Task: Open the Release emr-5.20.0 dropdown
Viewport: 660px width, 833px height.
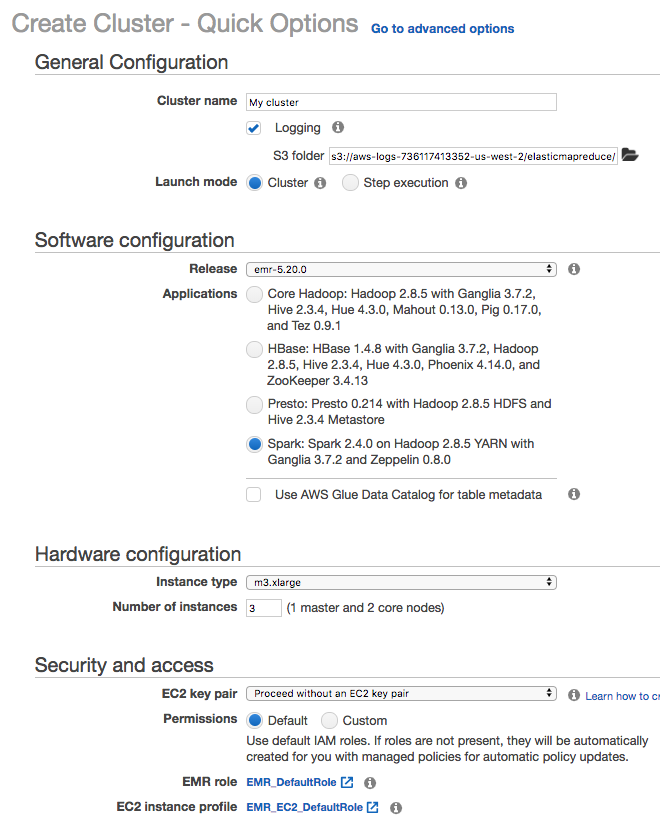Action: (400, 269)
